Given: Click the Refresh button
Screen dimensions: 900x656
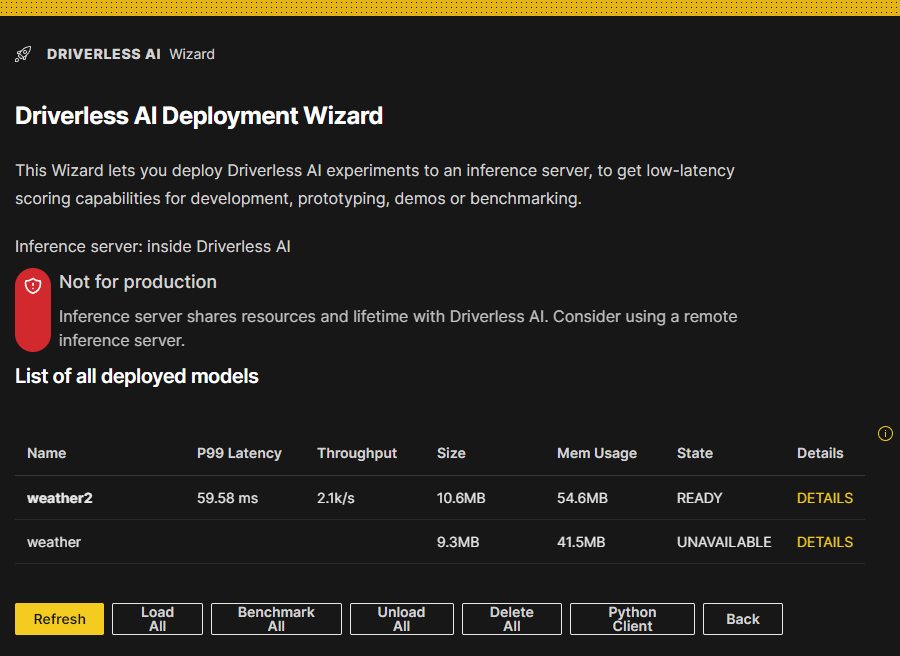Looking at the screenshot, I should point(59,618).
